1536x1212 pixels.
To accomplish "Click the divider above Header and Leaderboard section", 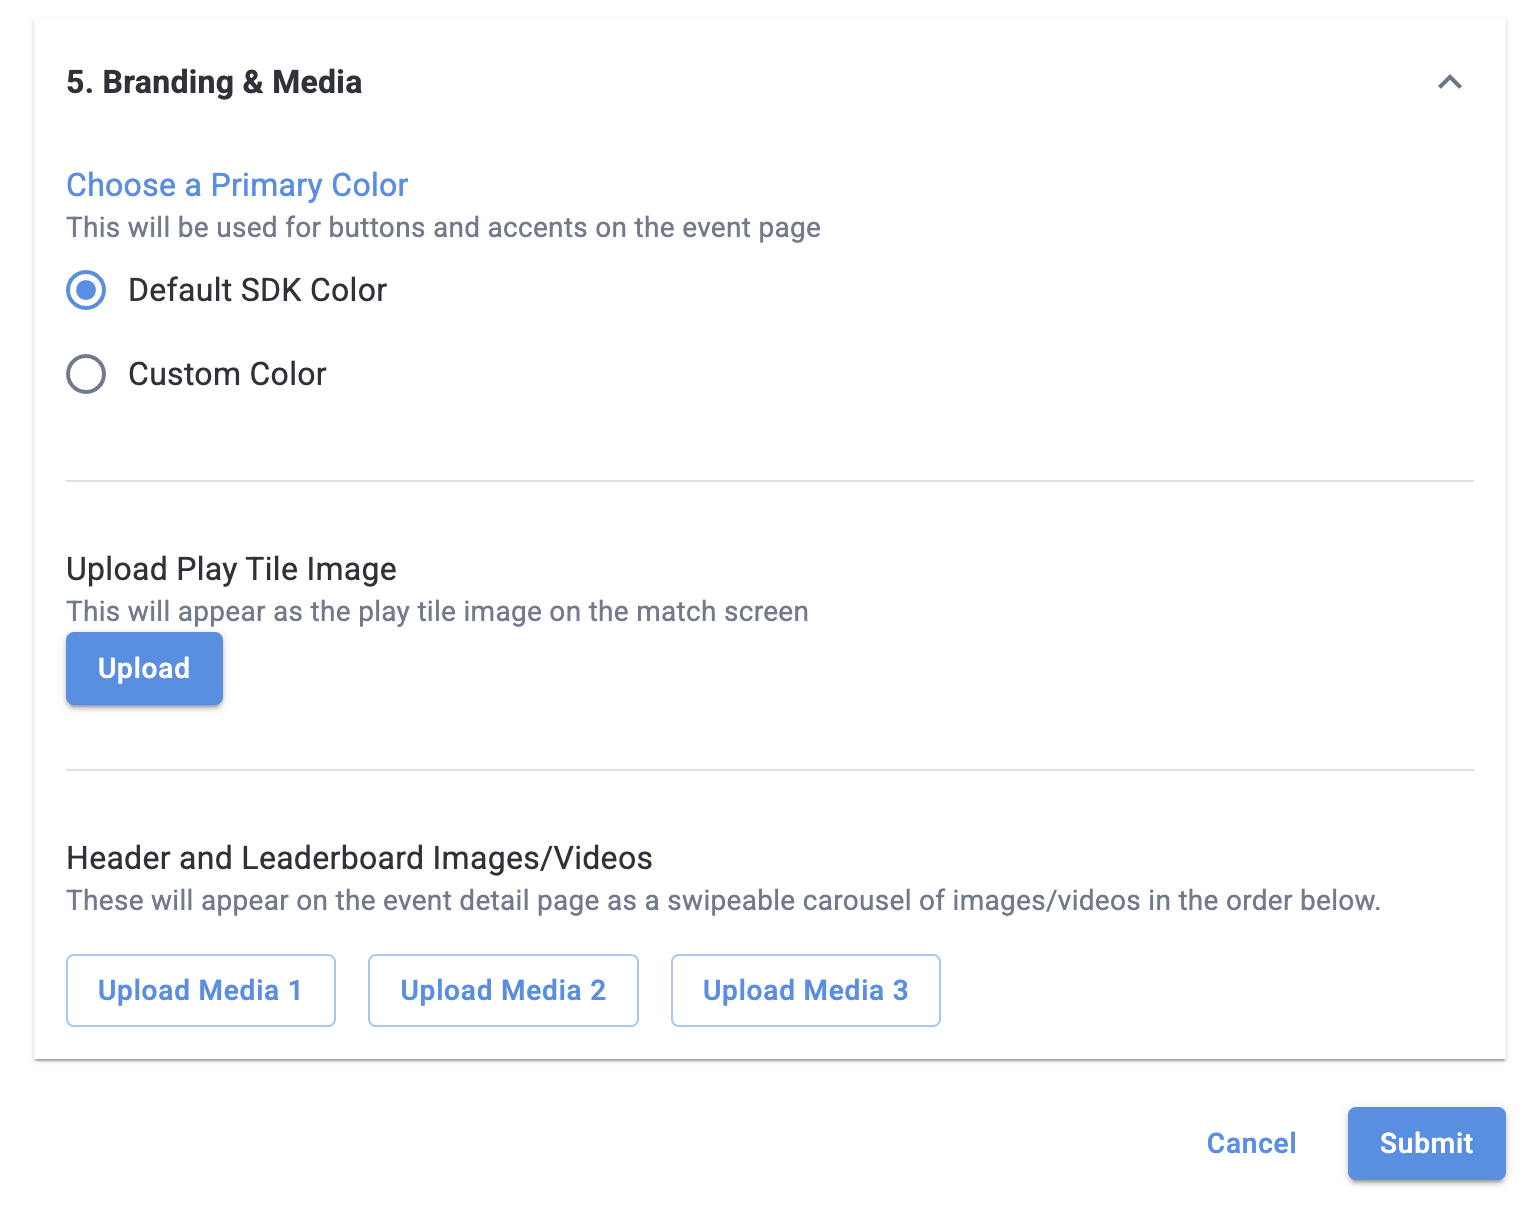I will point(769,770).
